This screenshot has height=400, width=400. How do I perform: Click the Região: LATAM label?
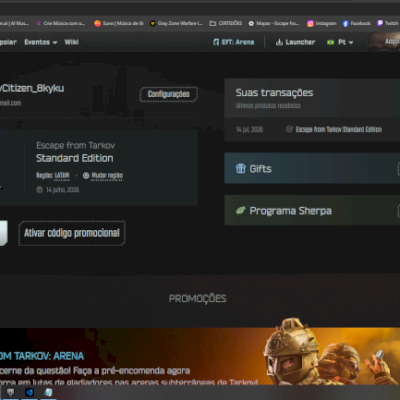click(x=53, y=175)
